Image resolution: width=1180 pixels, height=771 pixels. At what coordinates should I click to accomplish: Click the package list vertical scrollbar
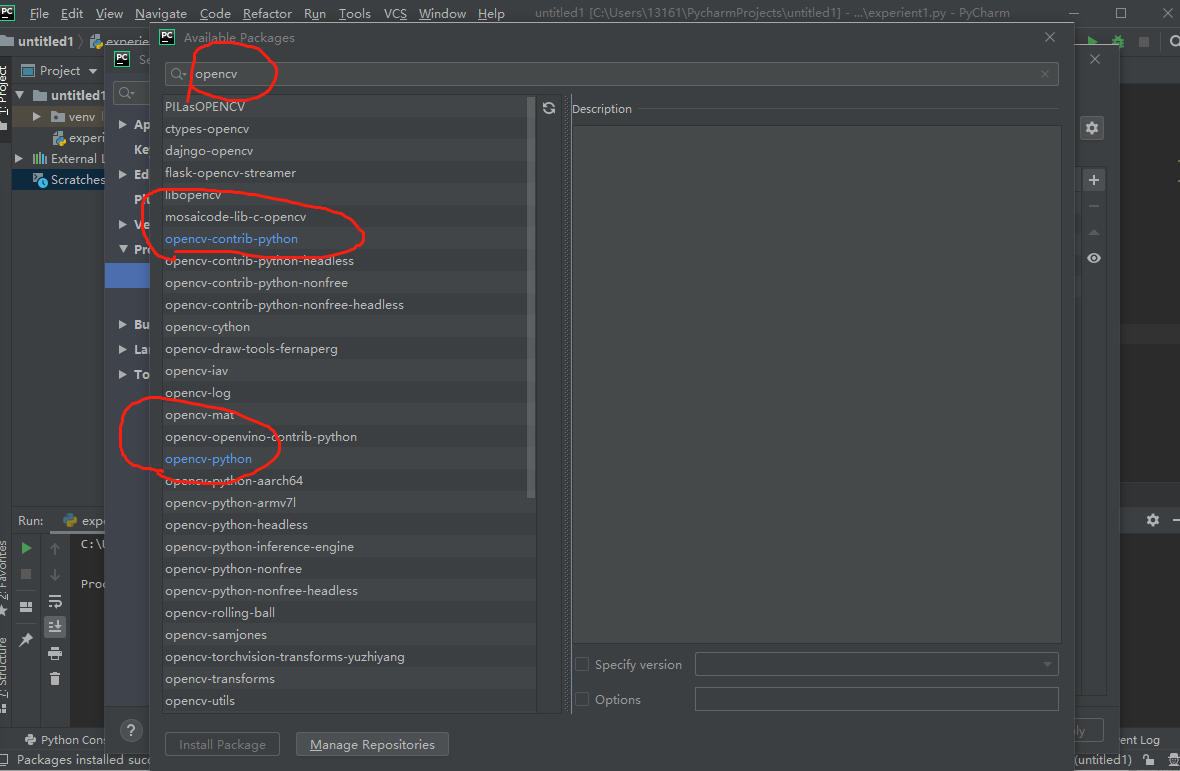pos(531,297)
